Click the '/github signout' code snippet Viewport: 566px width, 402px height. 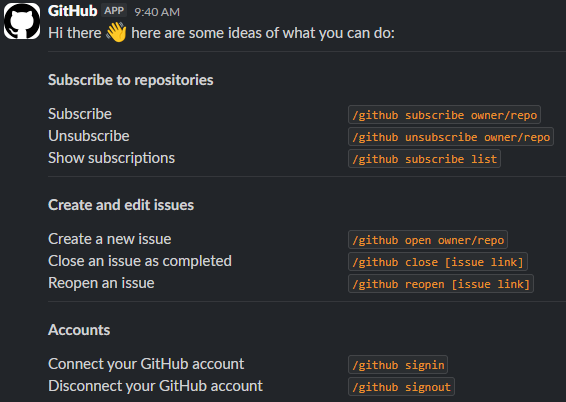point(401,387)
